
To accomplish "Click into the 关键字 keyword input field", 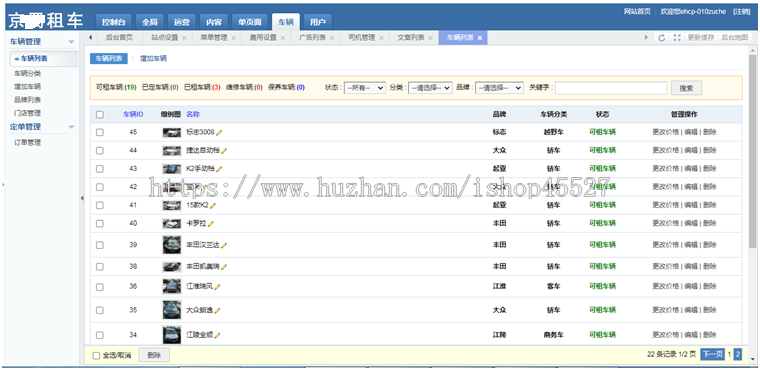I will click(x=611, y=88).
